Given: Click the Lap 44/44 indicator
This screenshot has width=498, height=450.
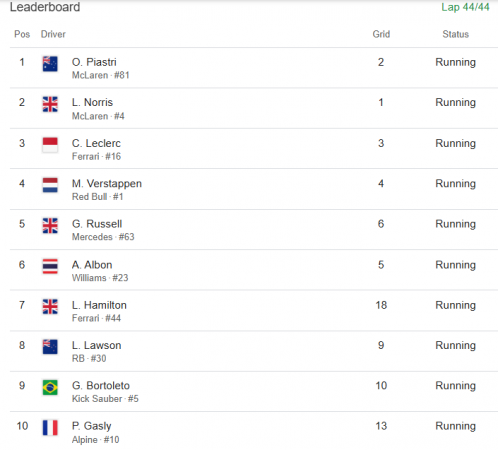Looking at the screenshot, I should (465, 7).
